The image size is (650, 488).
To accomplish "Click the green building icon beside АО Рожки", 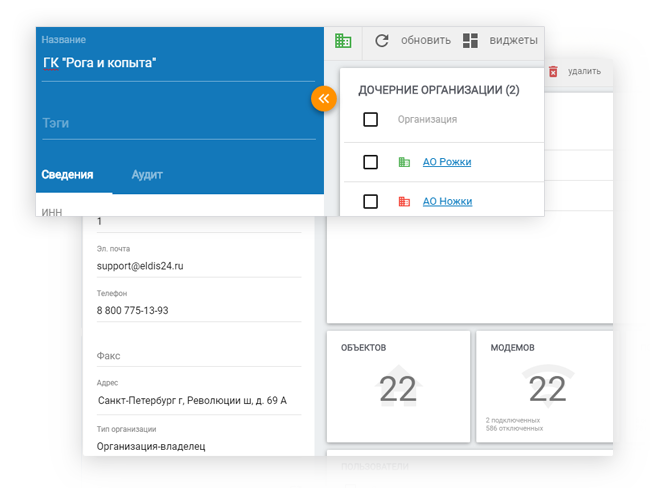I will 404,162.
